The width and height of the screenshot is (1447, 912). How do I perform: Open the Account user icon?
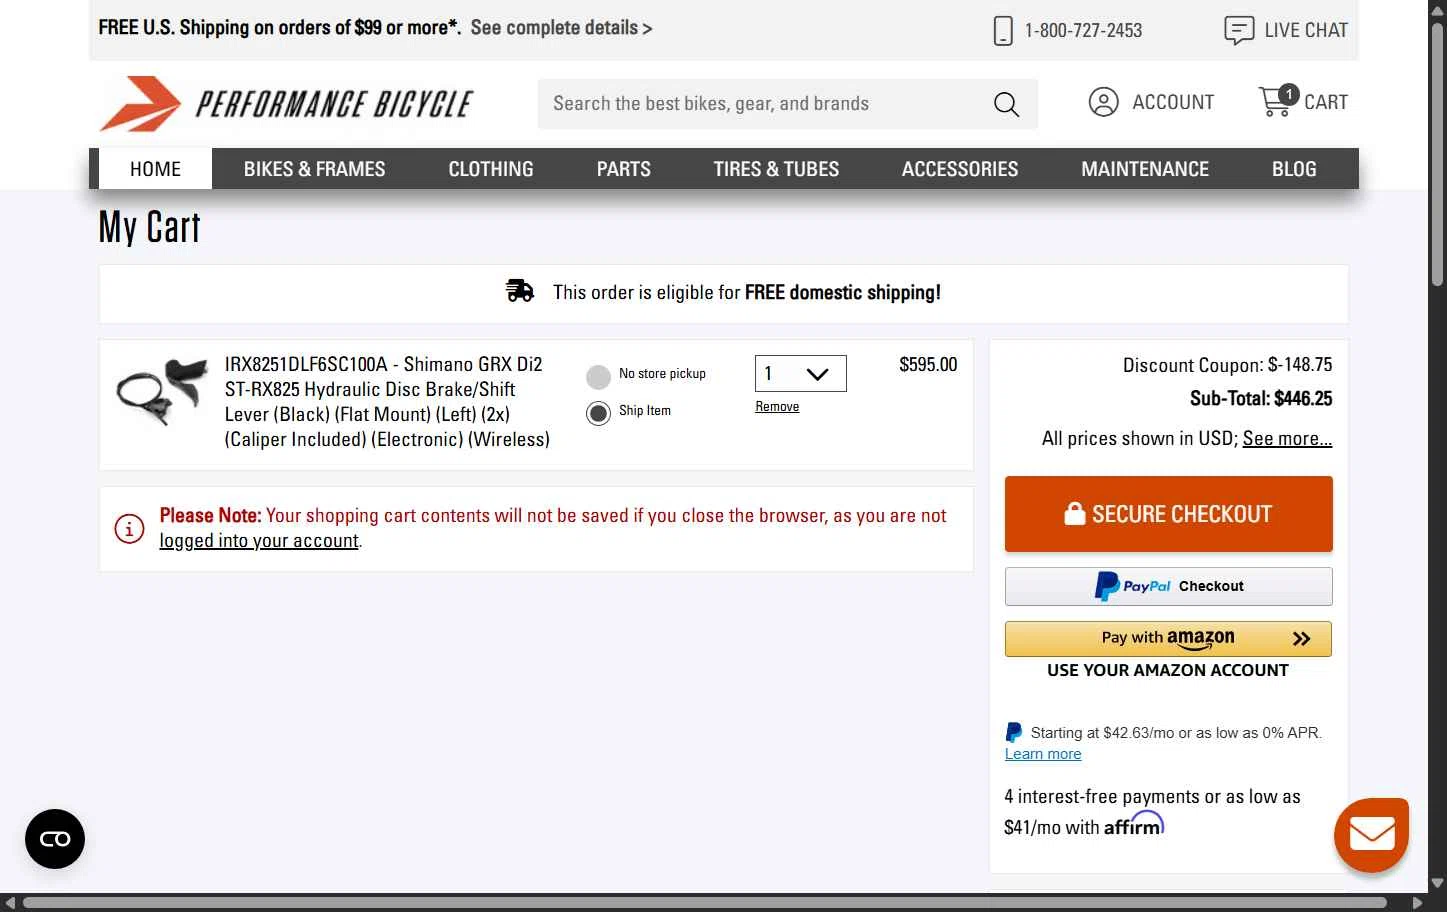coord(1103,102)
